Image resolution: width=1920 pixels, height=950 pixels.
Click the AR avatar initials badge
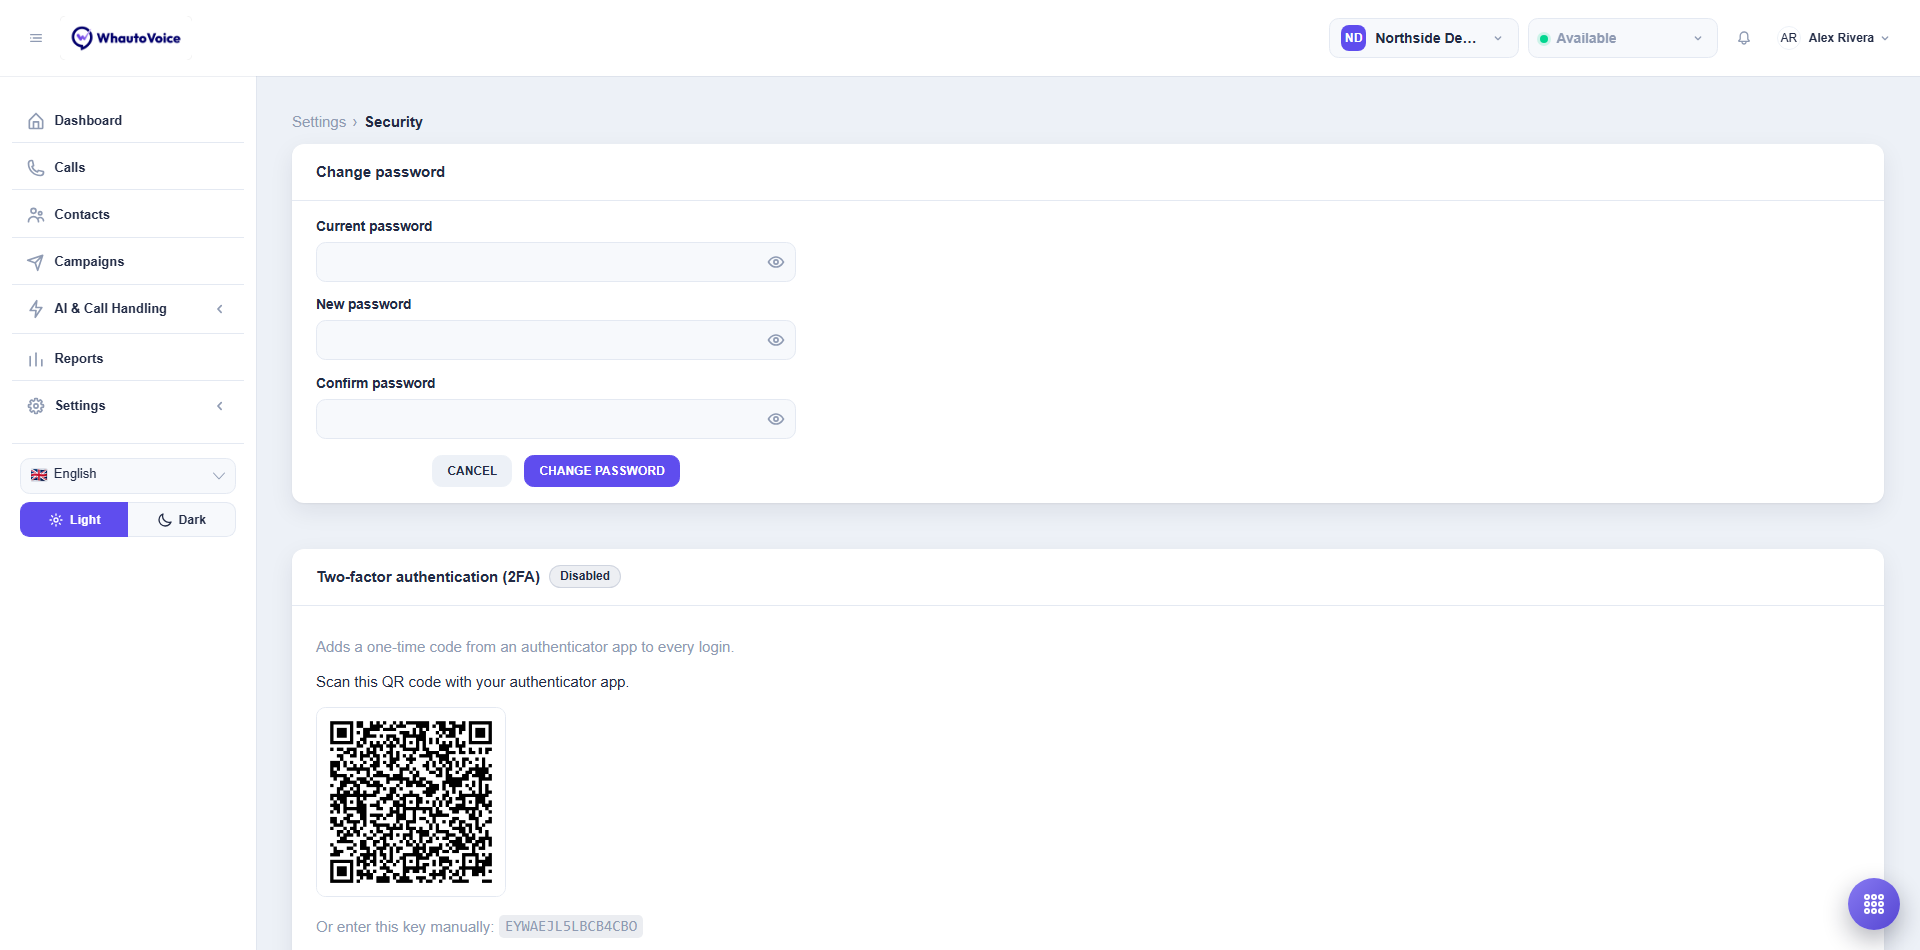click(1788, 38)
